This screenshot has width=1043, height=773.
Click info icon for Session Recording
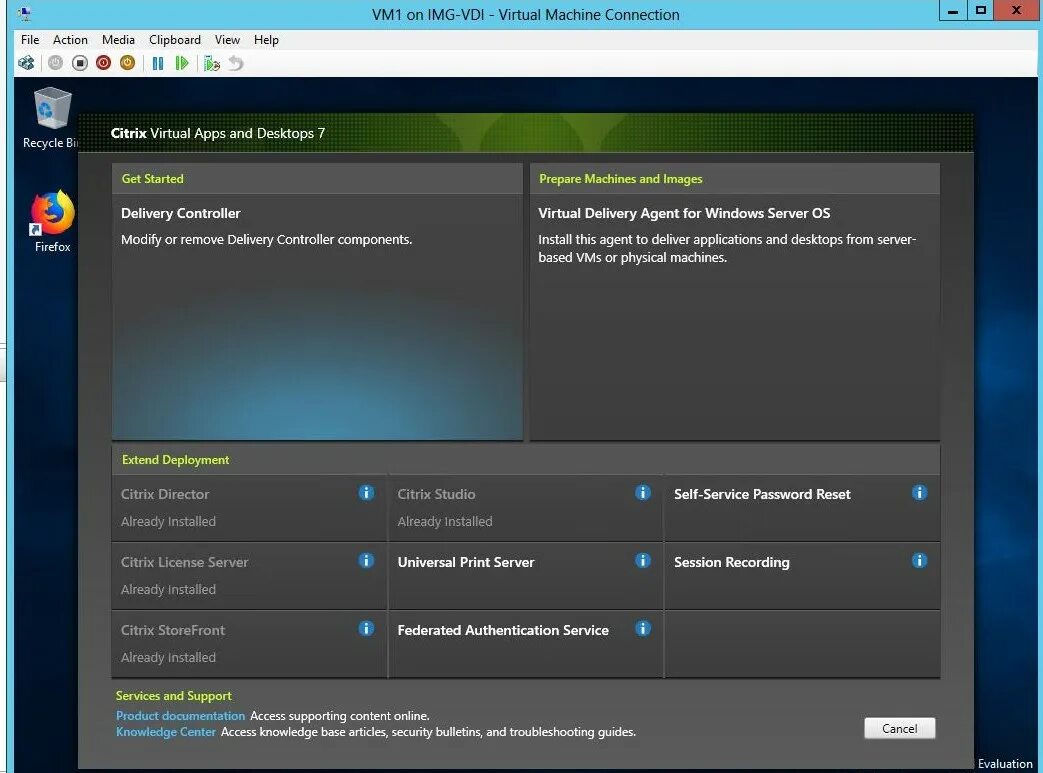pyautogui.click(x=919, y=560)
